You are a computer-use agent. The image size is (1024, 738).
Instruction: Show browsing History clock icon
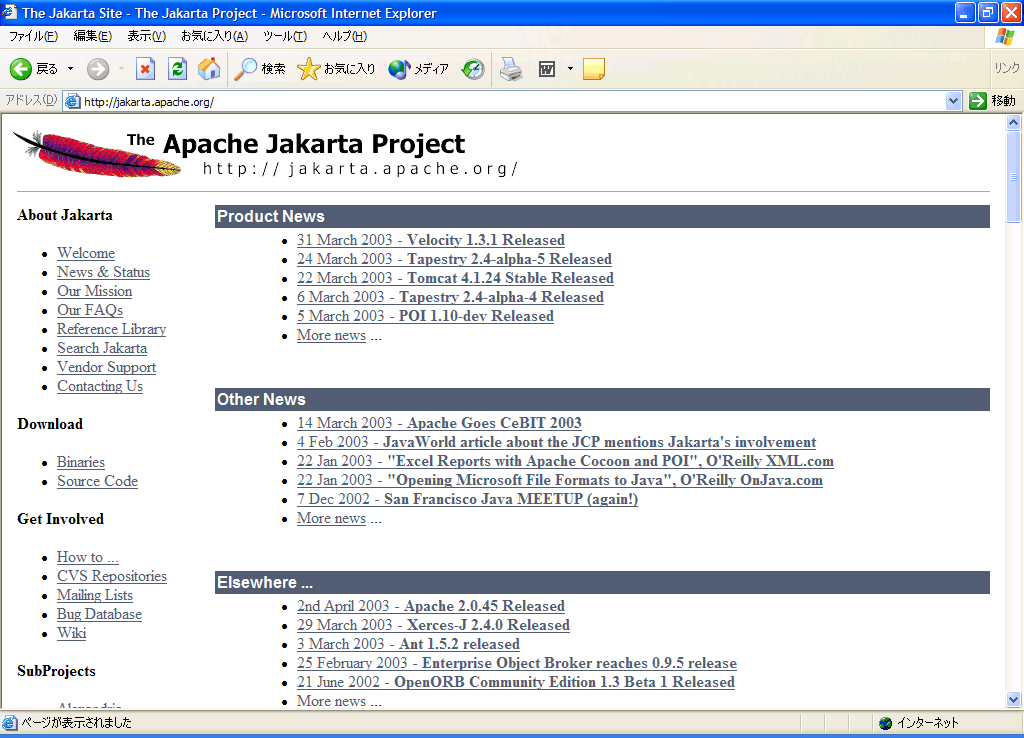click(x=473, y=69)
